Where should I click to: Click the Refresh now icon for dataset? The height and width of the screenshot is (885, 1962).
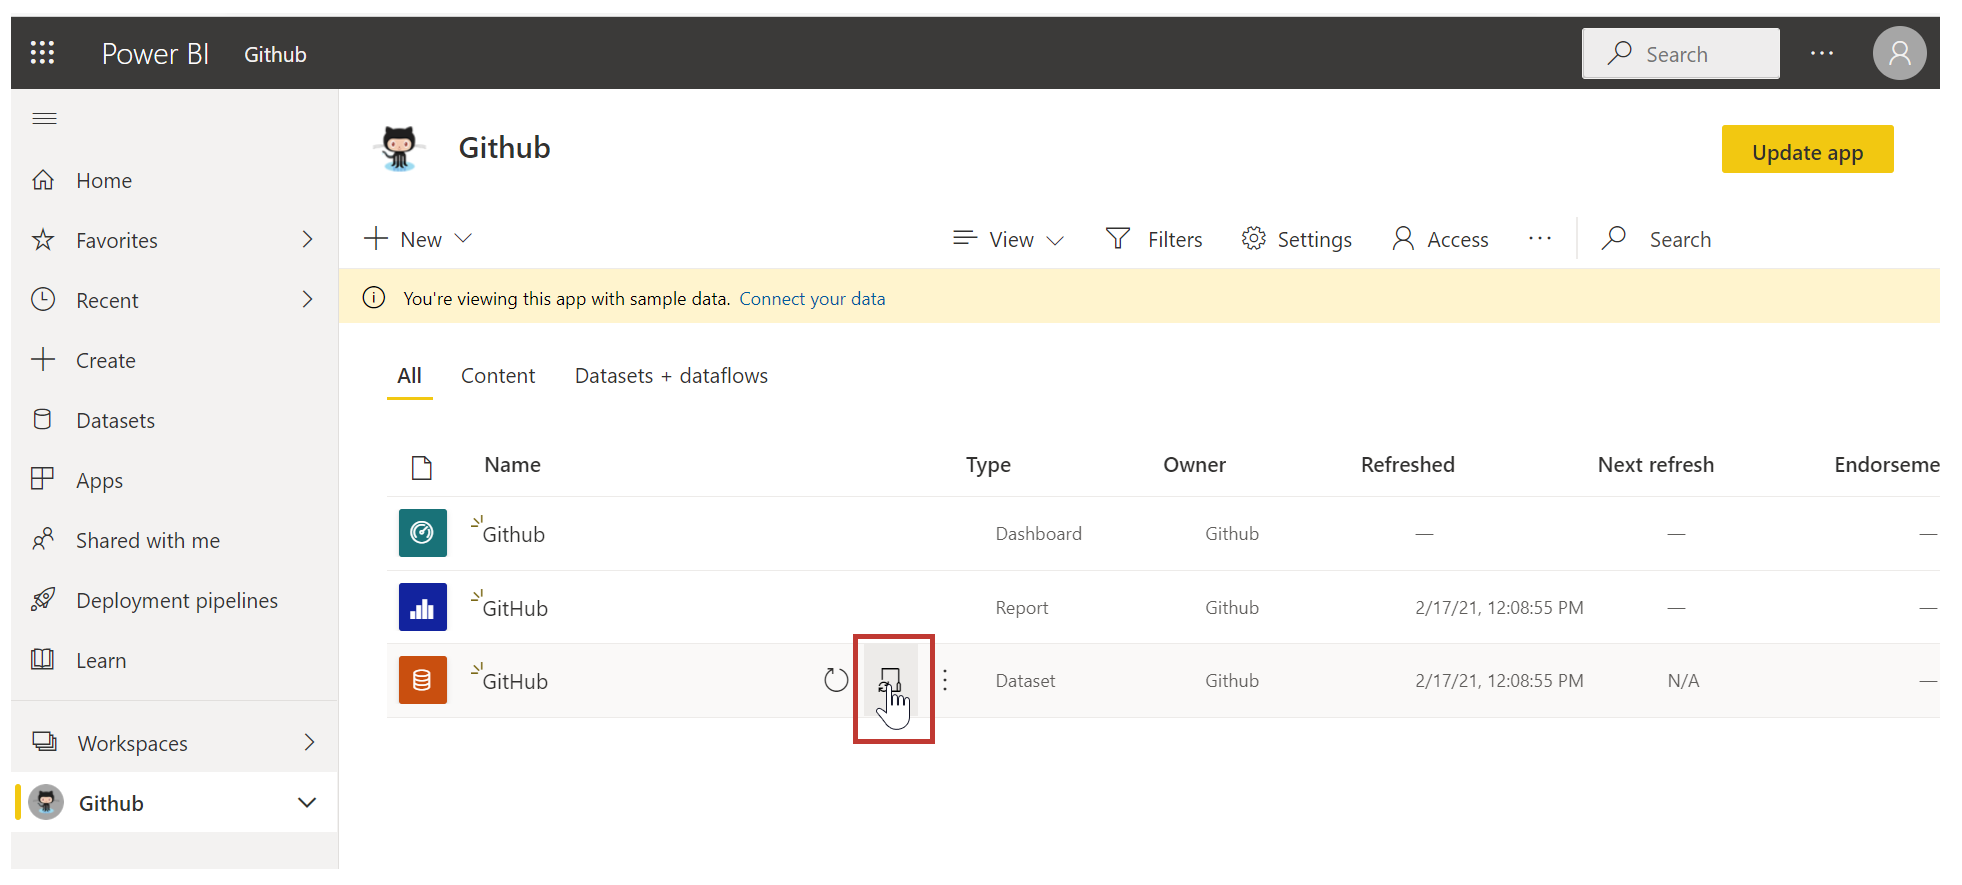836,681
